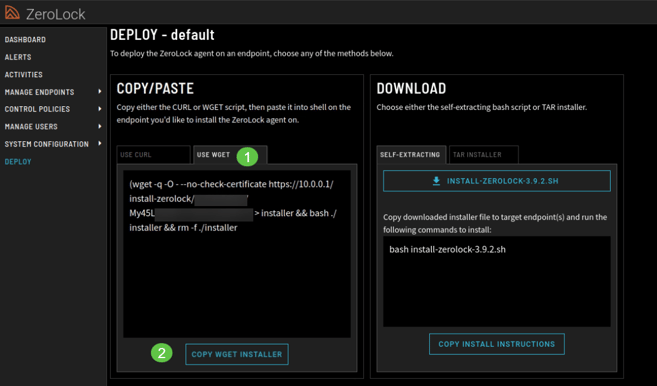
Task: Switch to the Use WGET tab
Action: tap(230, 155)
